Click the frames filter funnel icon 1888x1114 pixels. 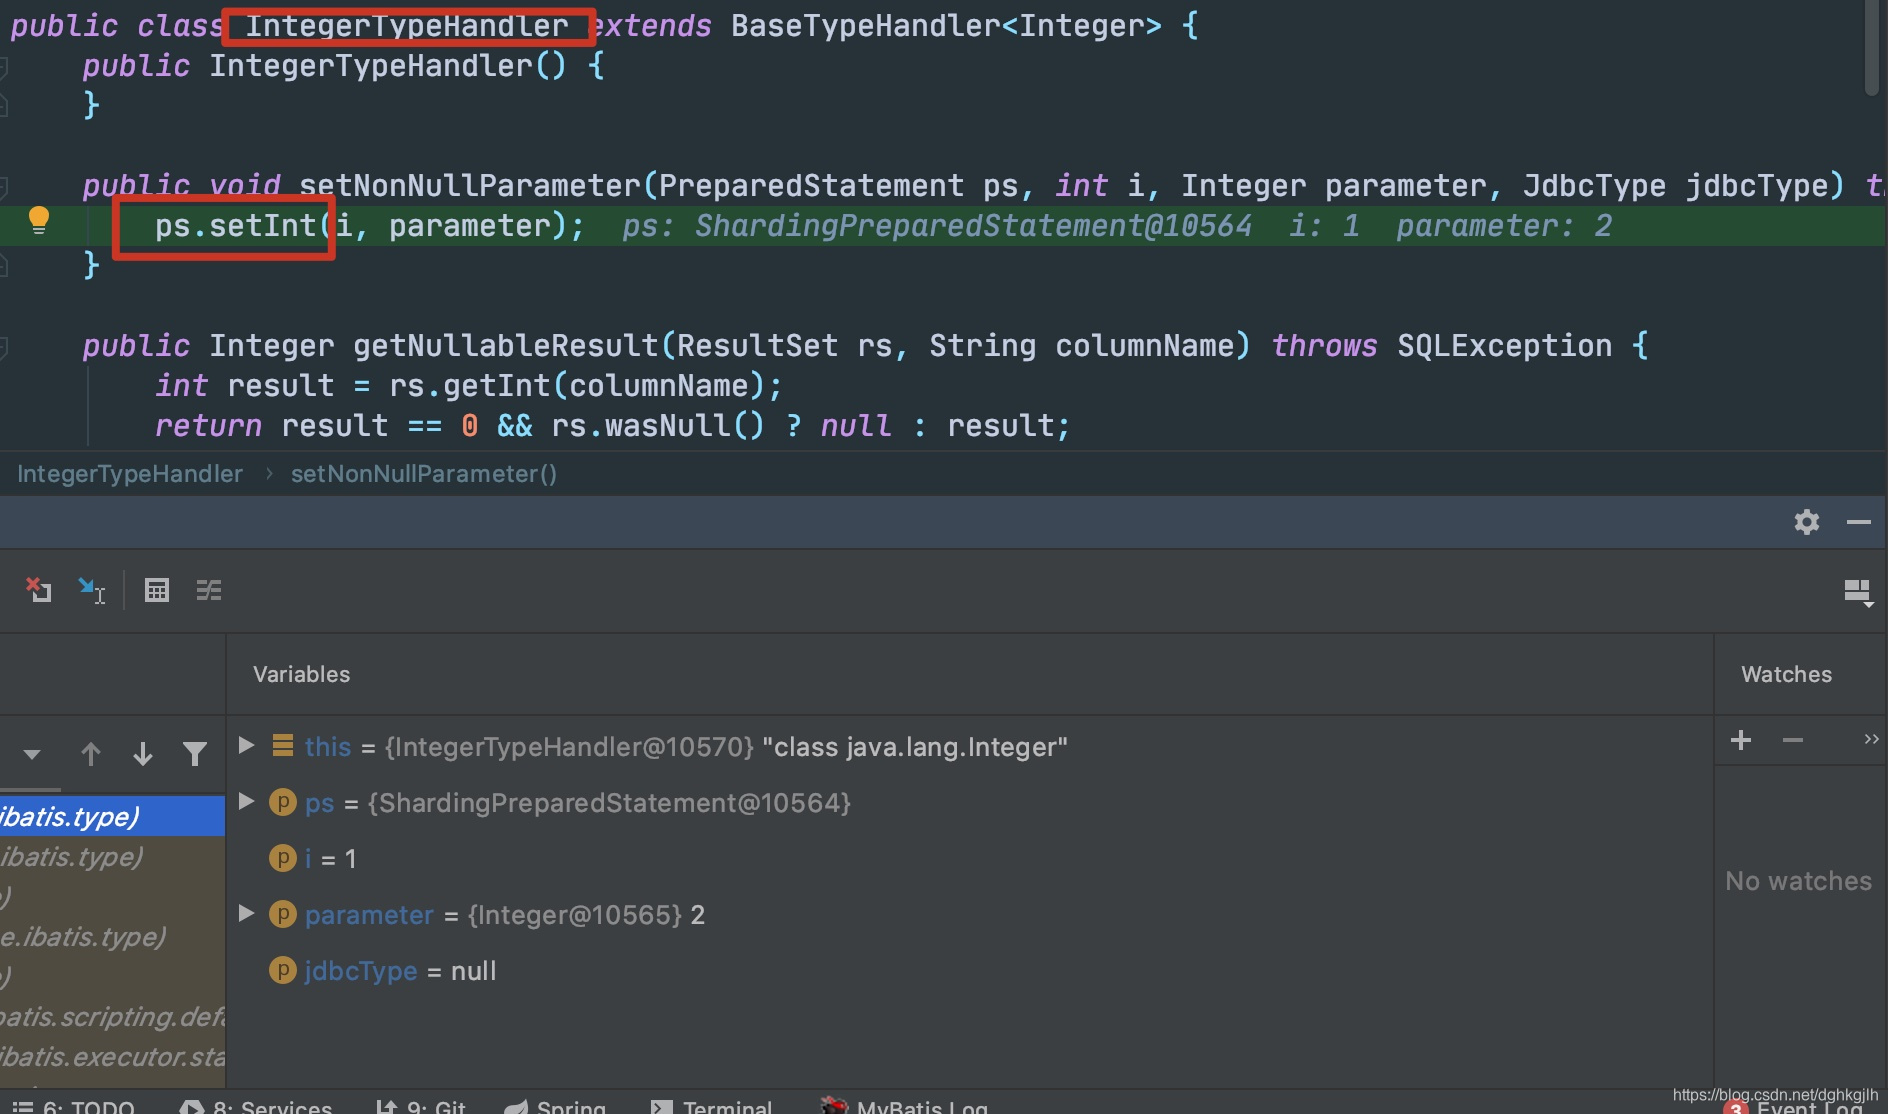tap(195, 753)
